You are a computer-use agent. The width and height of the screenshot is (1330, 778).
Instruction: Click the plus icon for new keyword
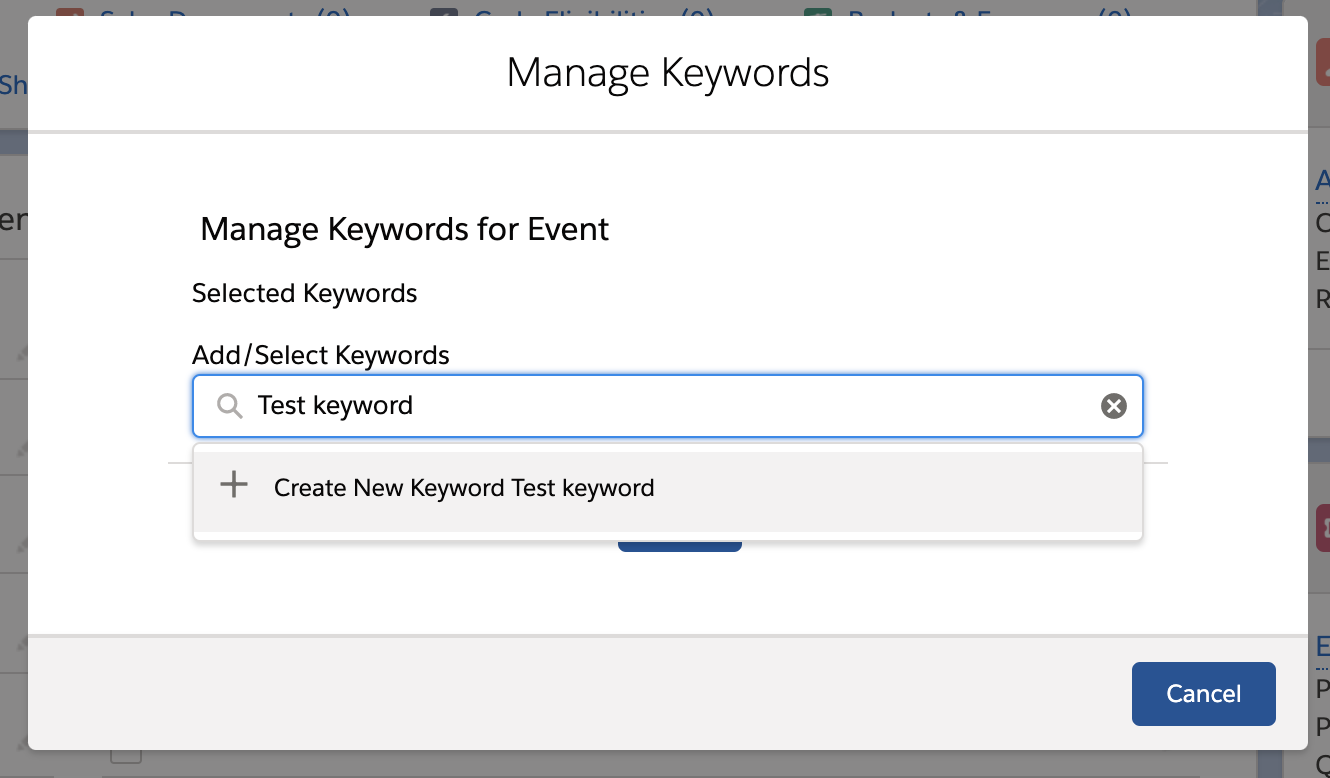(x=234, y=486)
